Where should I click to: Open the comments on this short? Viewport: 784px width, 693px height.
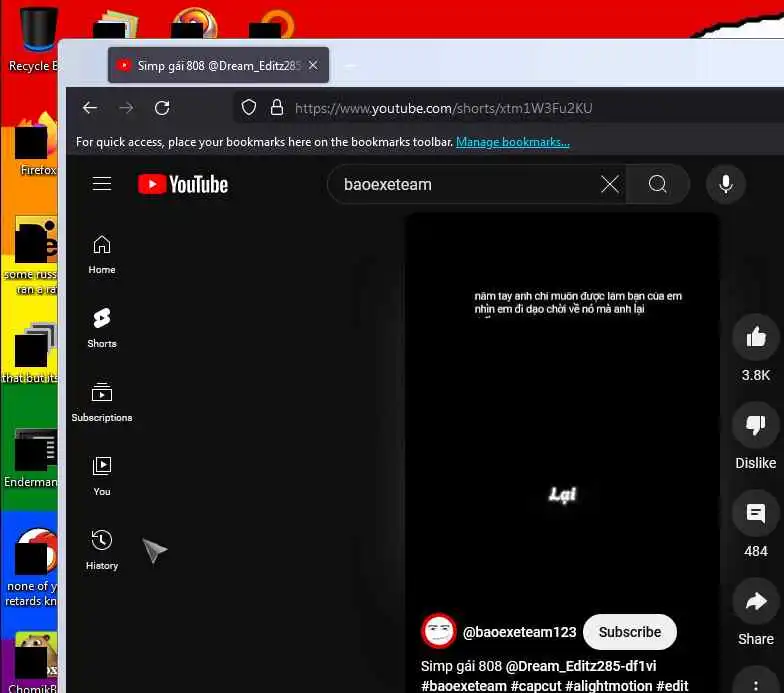(756, 513)
